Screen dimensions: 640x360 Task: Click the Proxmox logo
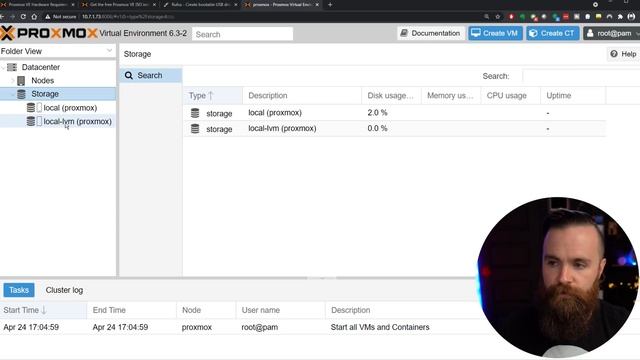[x=49, y=33]
